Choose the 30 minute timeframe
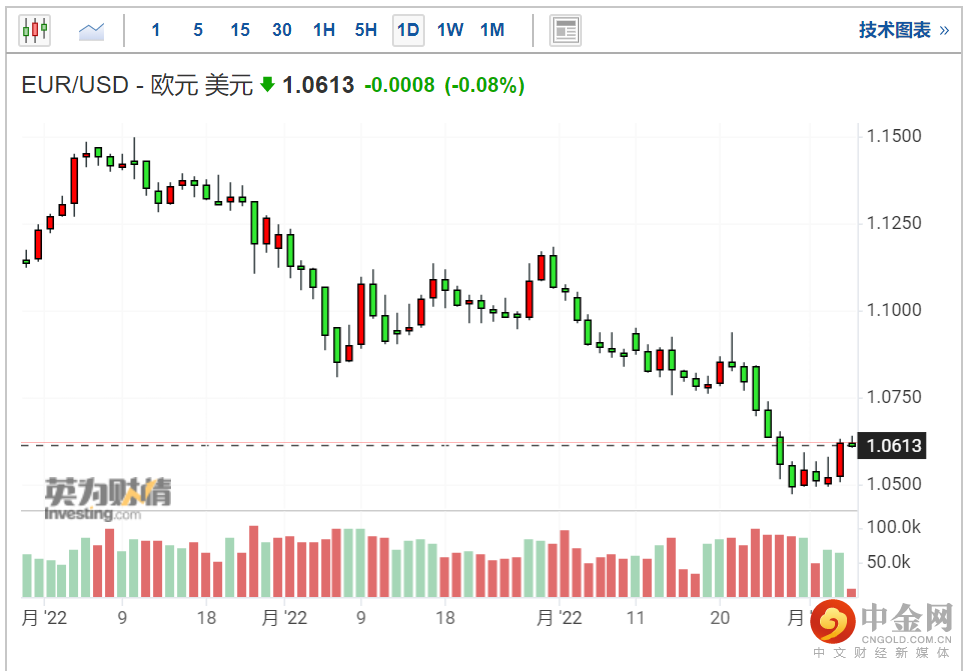 [x=282, y=30]
